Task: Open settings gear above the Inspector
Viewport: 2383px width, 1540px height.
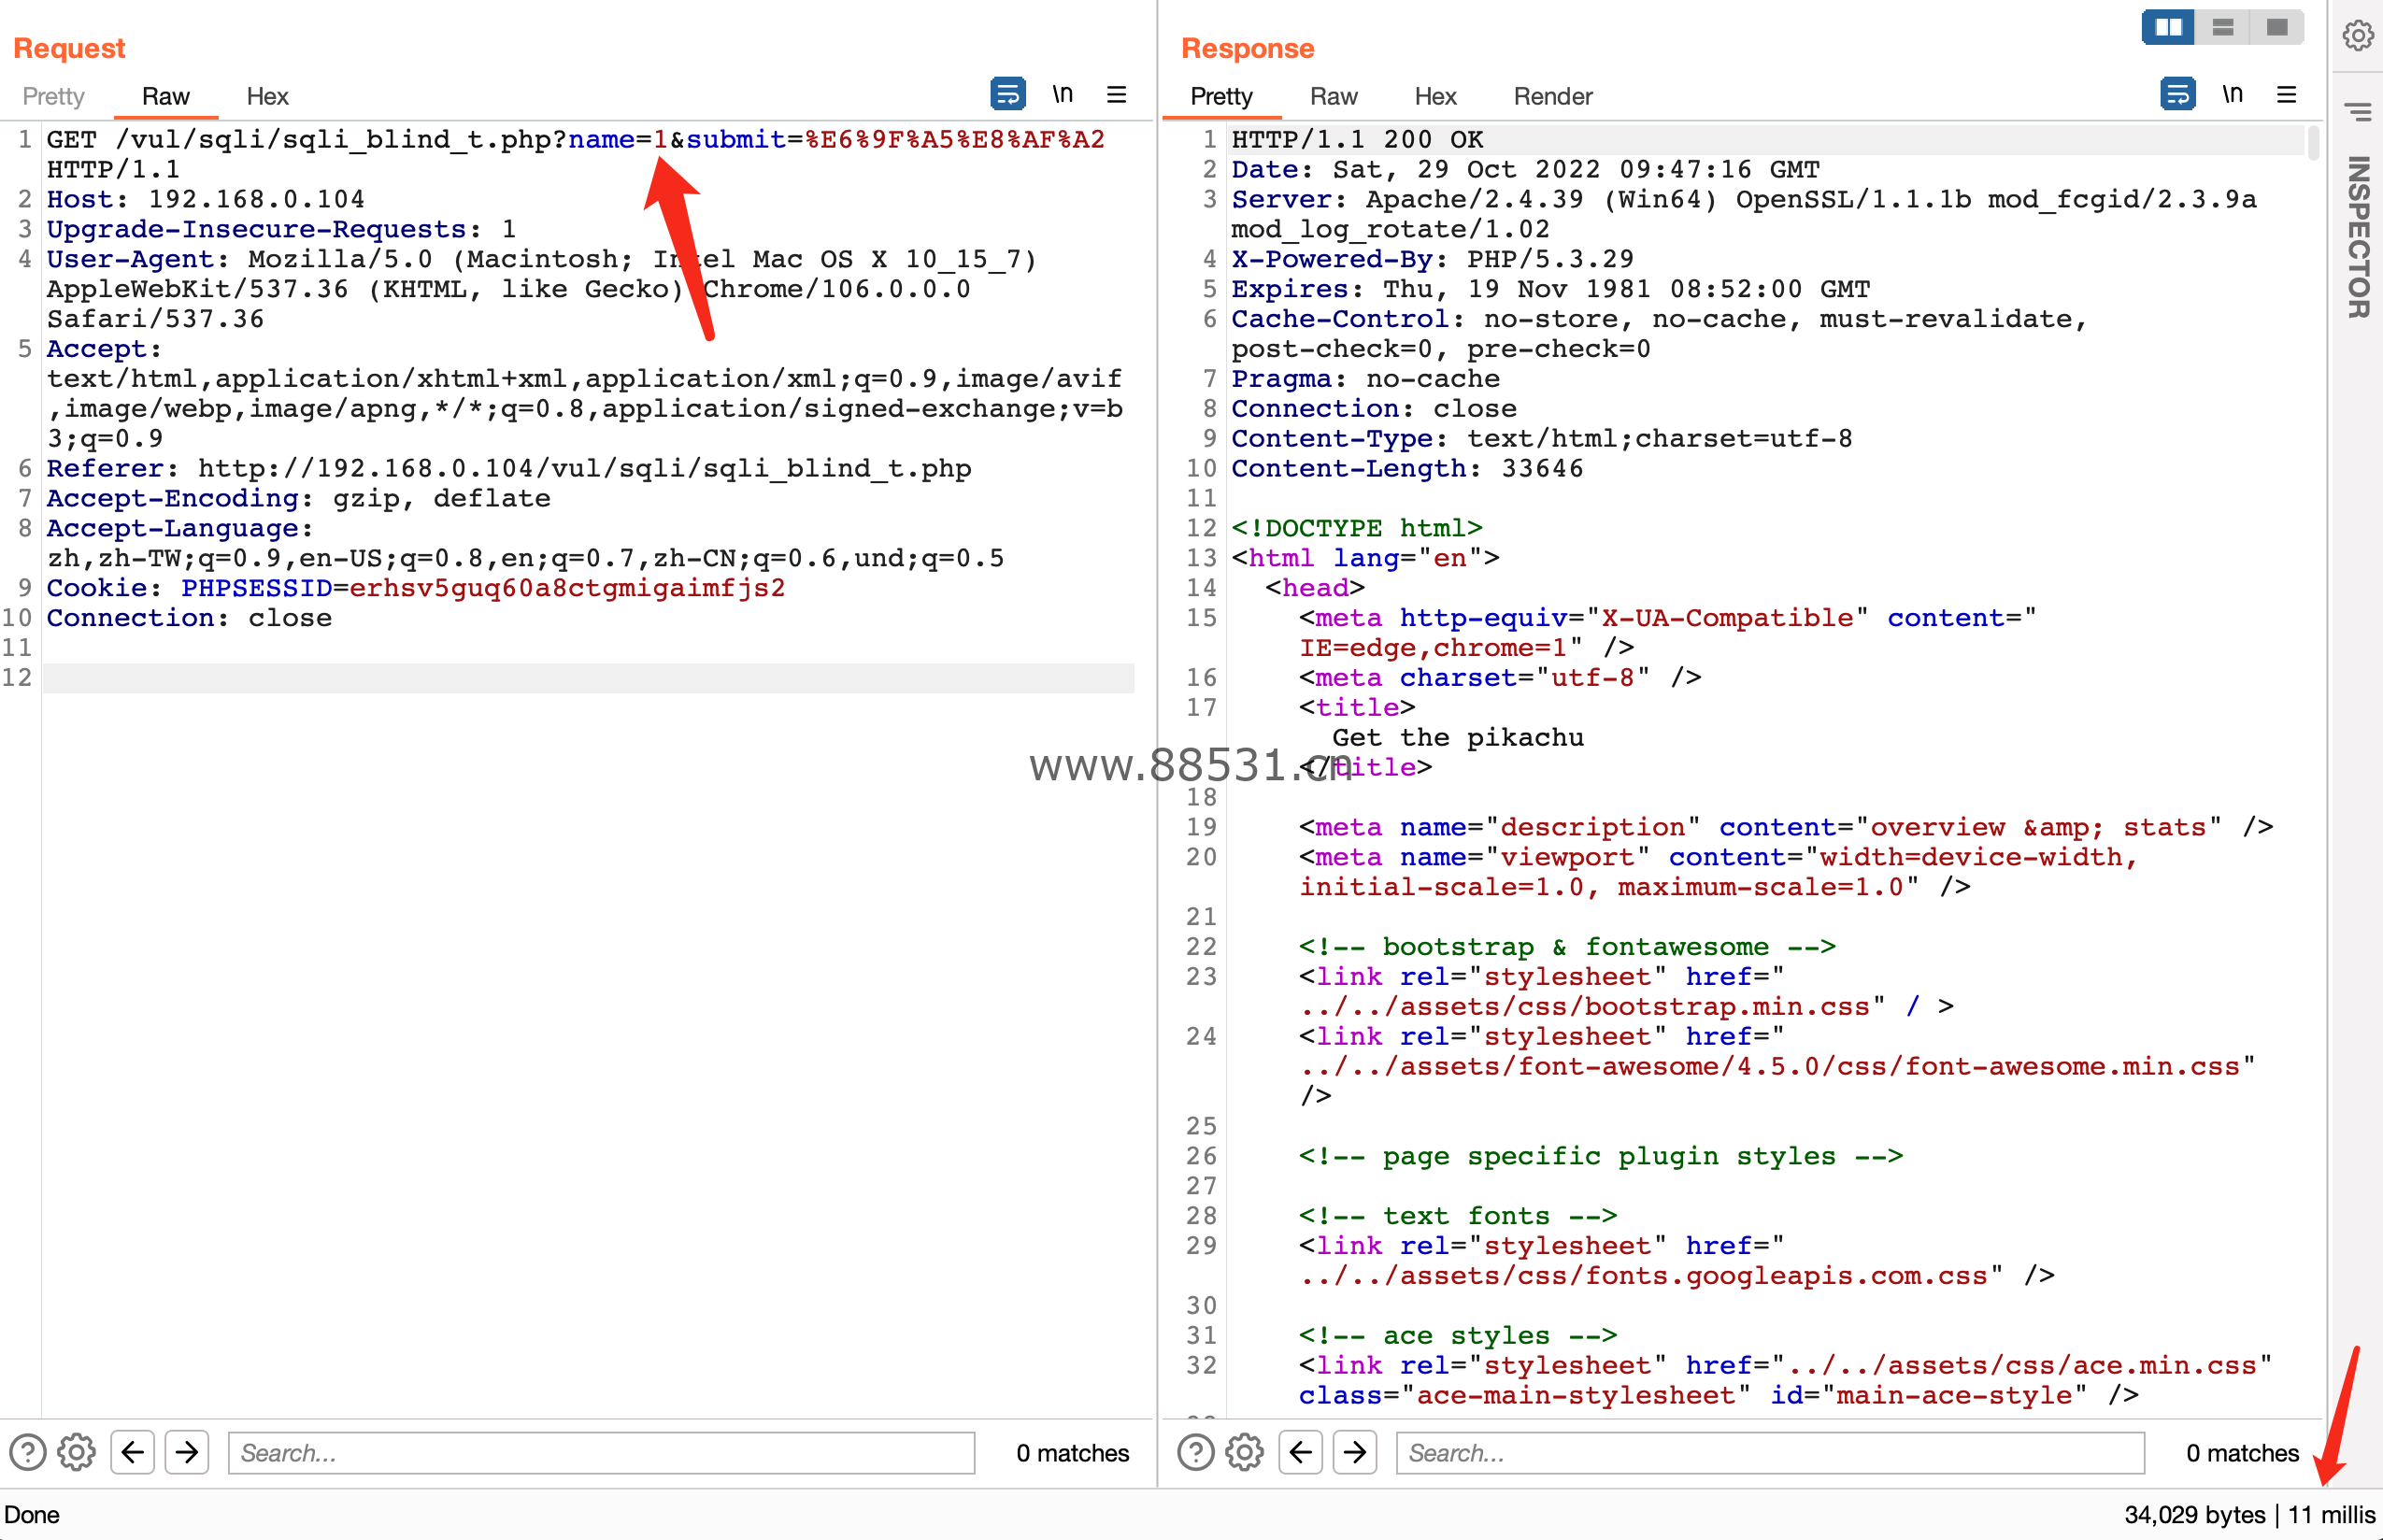Action: [x=2358, y=36]
